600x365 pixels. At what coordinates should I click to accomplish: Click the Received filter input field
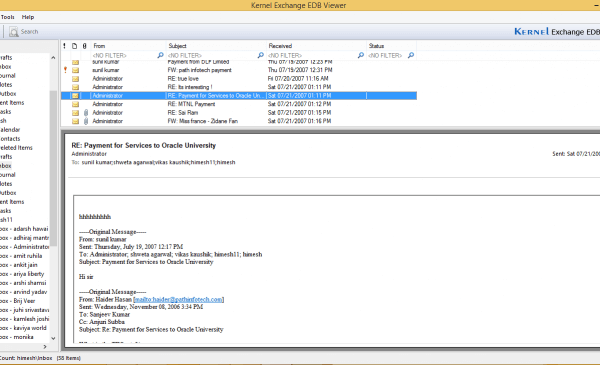point(312,55)
